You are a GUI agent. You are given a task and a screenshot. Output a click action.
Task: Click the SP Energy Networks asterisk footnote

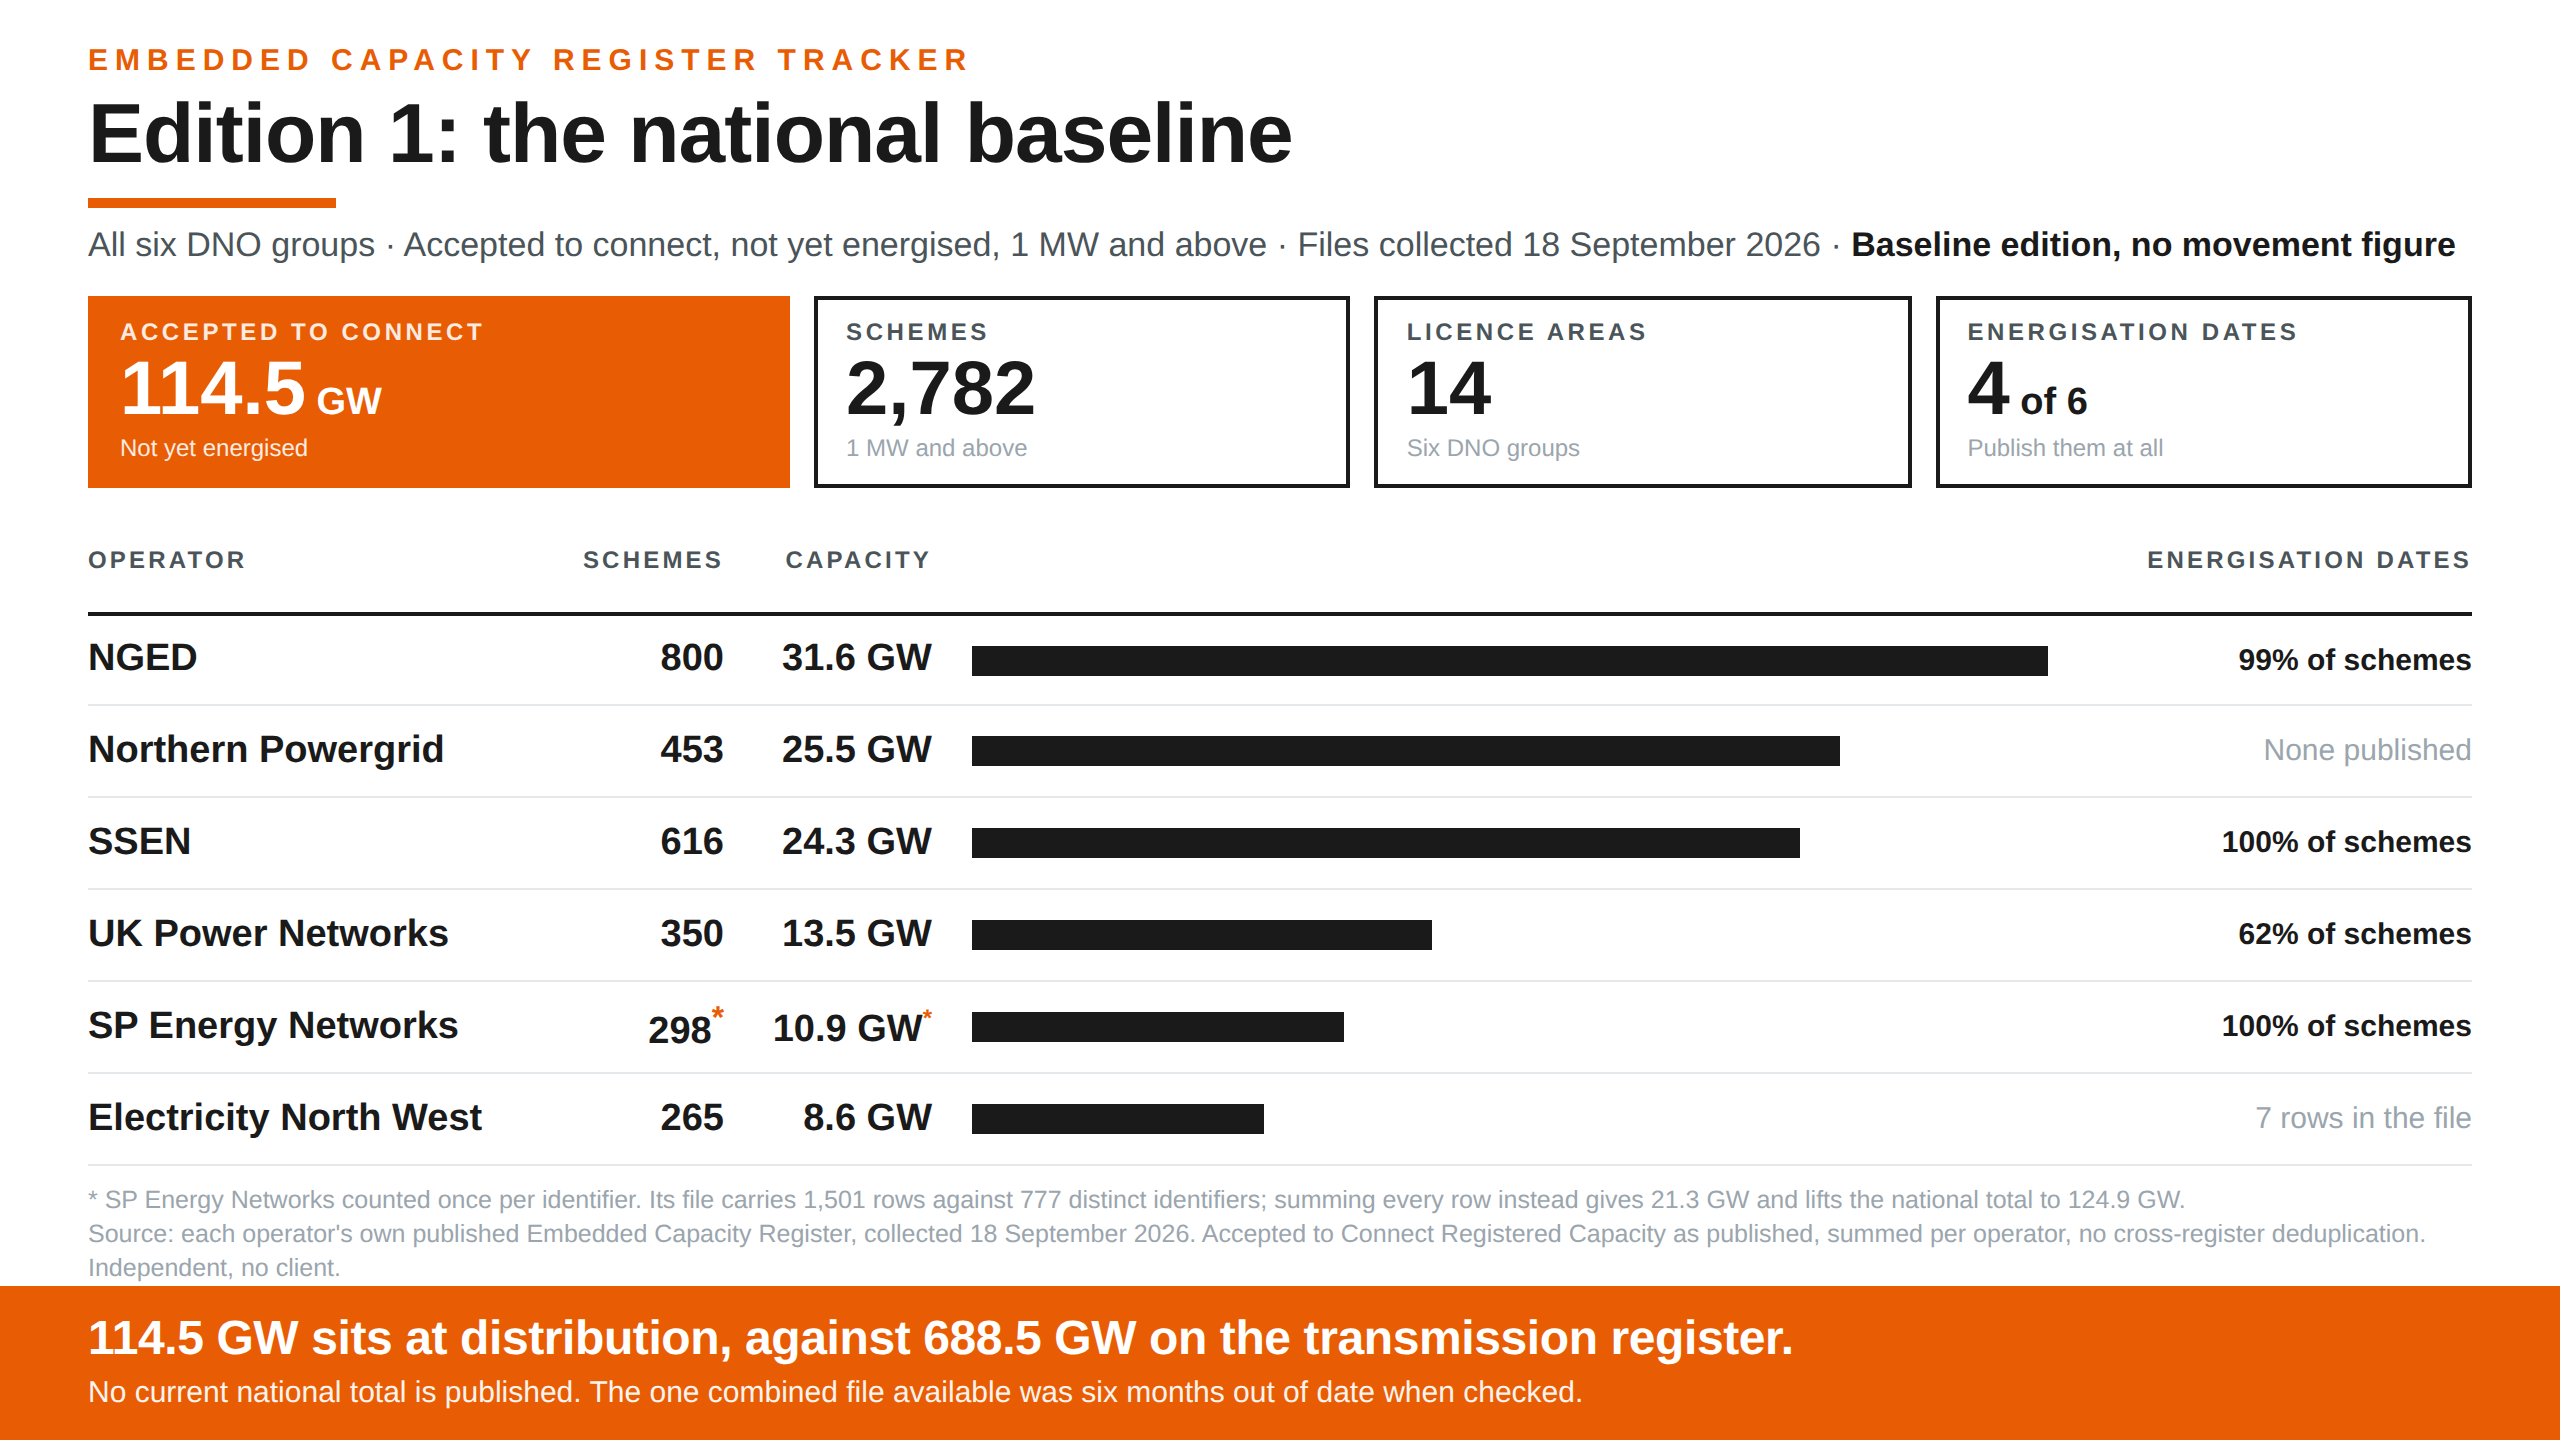pos(1136,1200)
